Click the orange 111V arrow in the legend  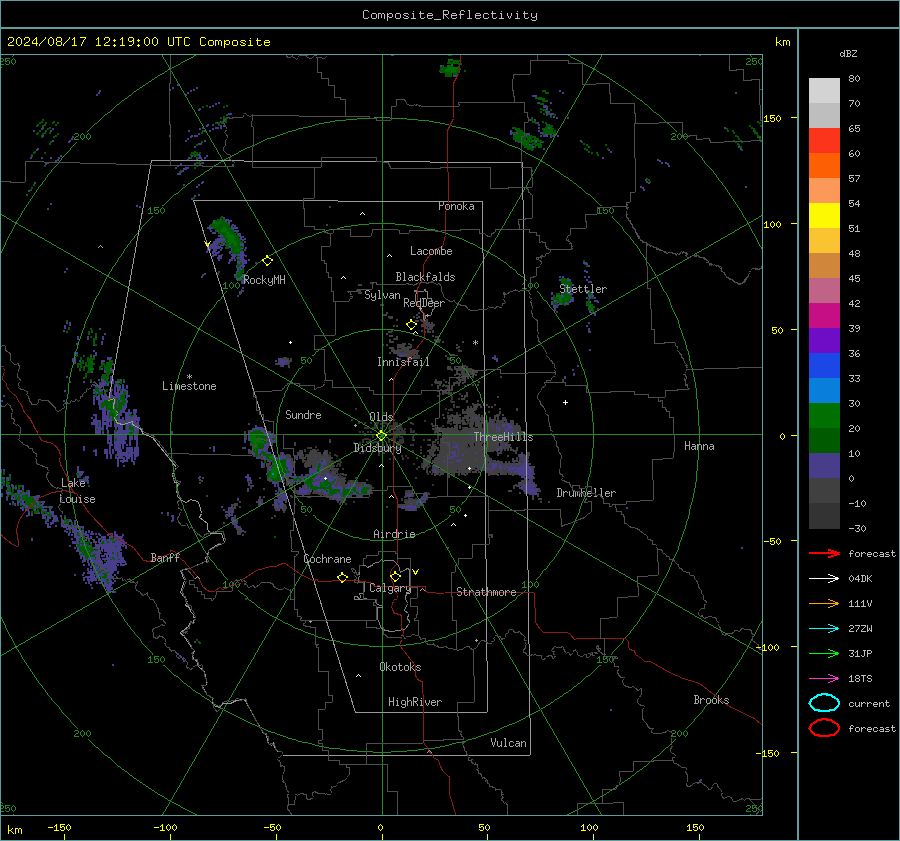[824, 603]
